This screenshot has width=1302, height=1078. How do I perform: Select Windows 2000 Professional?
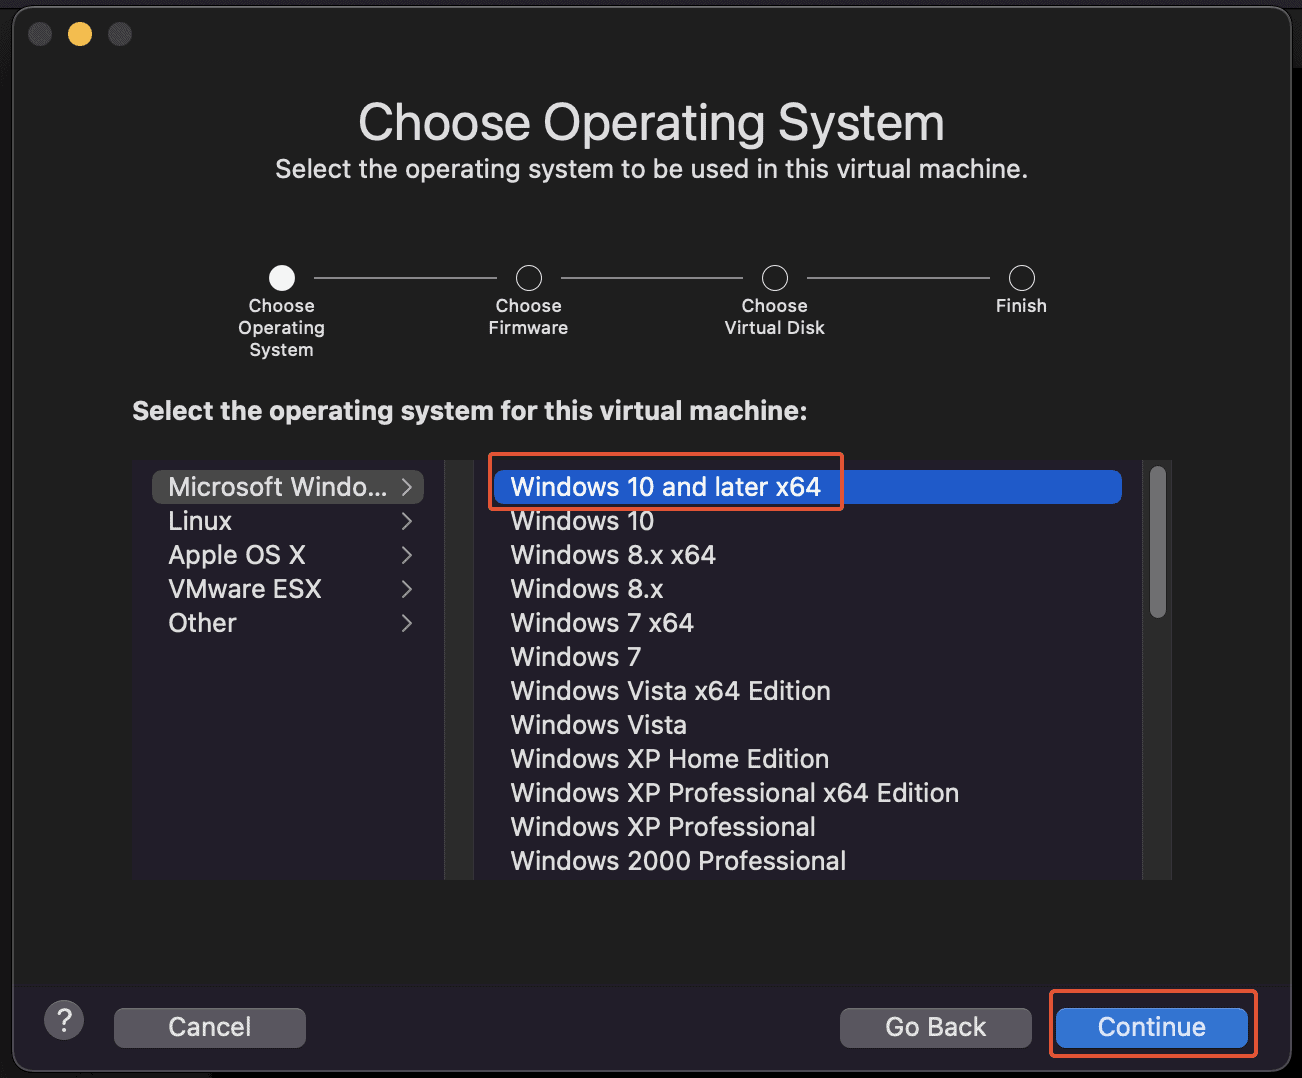[808, 861]
